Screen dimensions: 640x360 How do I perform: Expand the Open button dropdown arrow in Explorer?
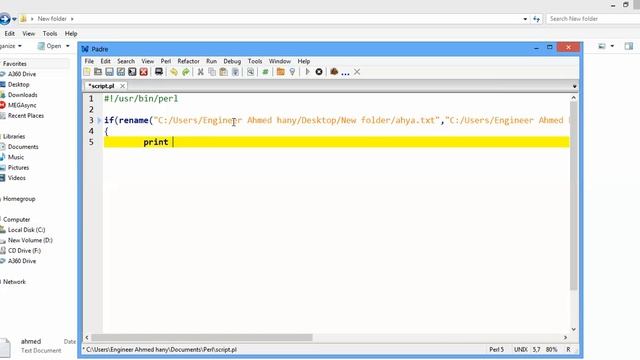pos(68,46)
